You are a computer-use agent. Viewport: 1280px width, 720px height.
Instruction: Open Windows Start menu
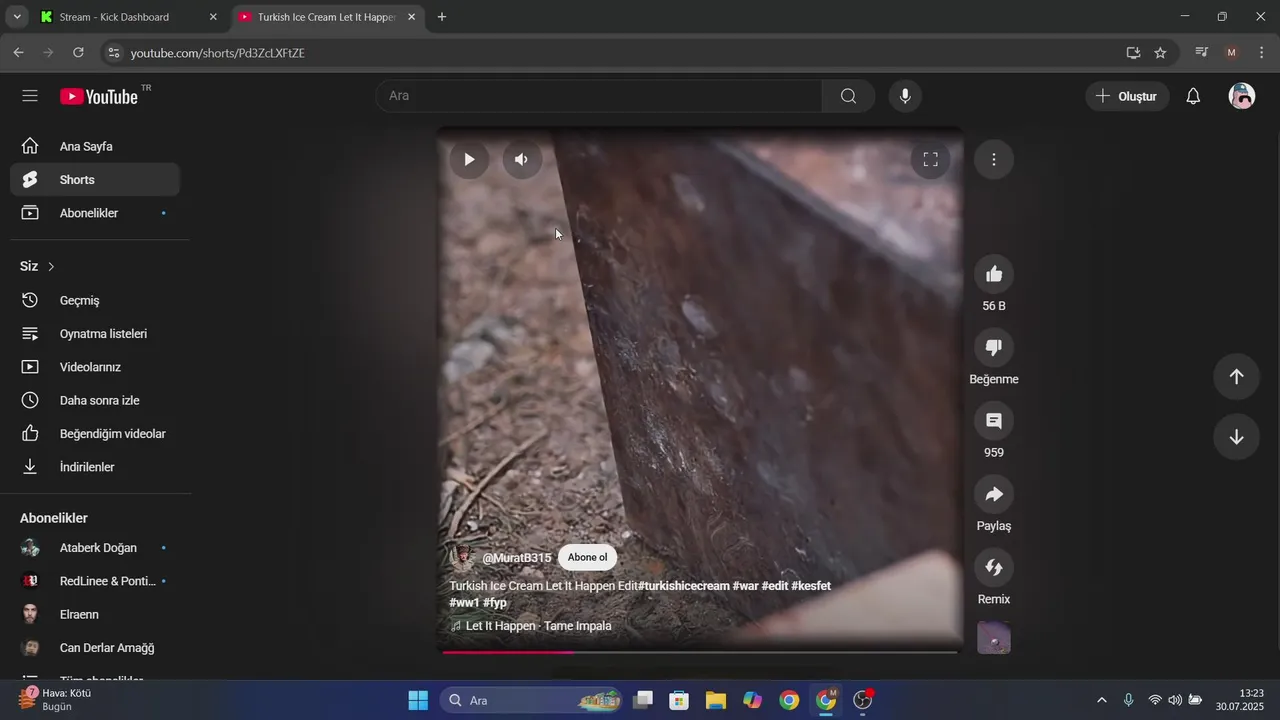418,700
